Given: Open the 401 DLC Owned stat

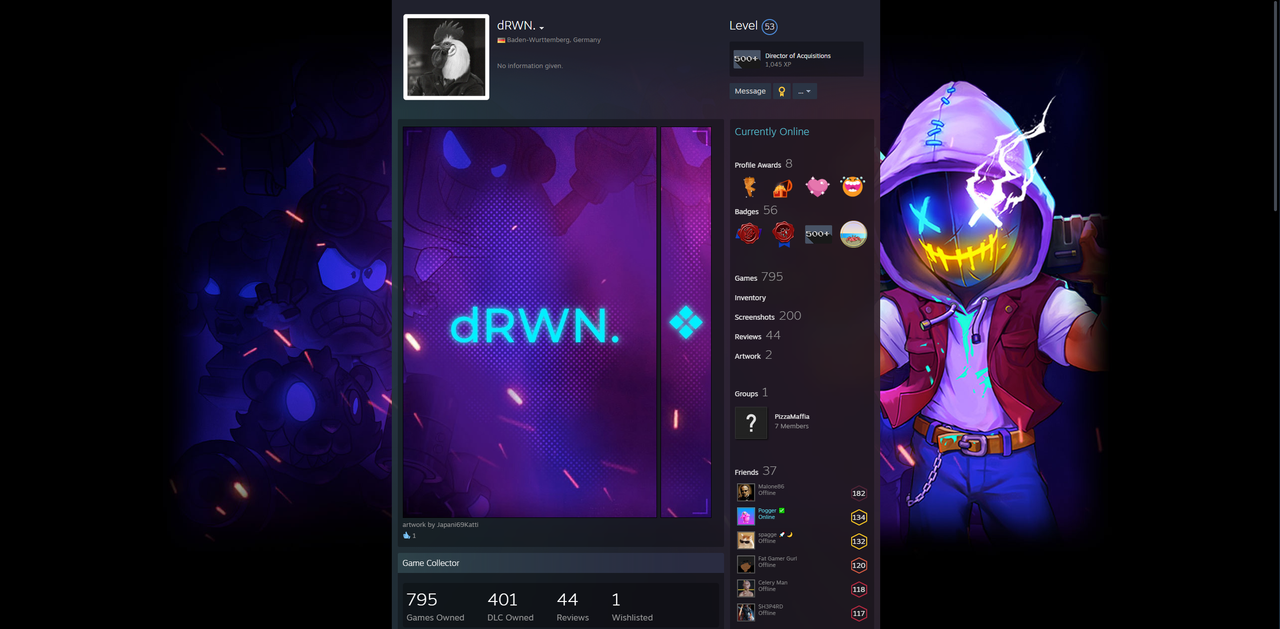Looking at the screenshot, I should click(x=510, y=606).
